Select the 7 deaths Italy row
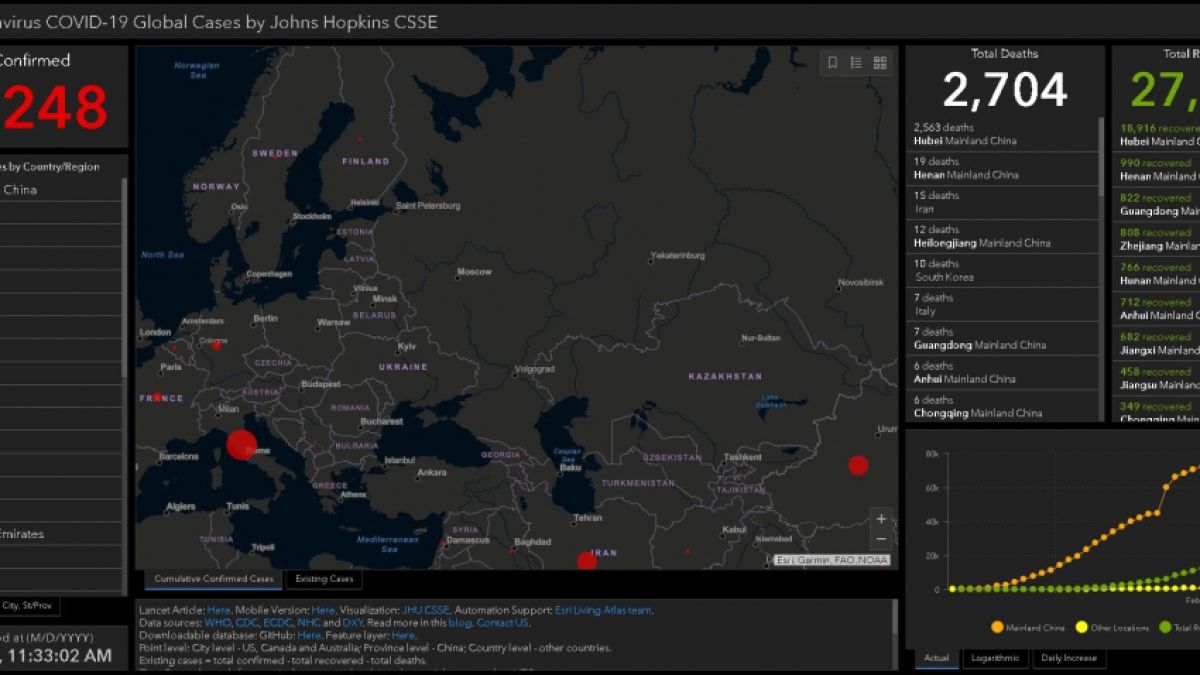 tap(1002, 305)
